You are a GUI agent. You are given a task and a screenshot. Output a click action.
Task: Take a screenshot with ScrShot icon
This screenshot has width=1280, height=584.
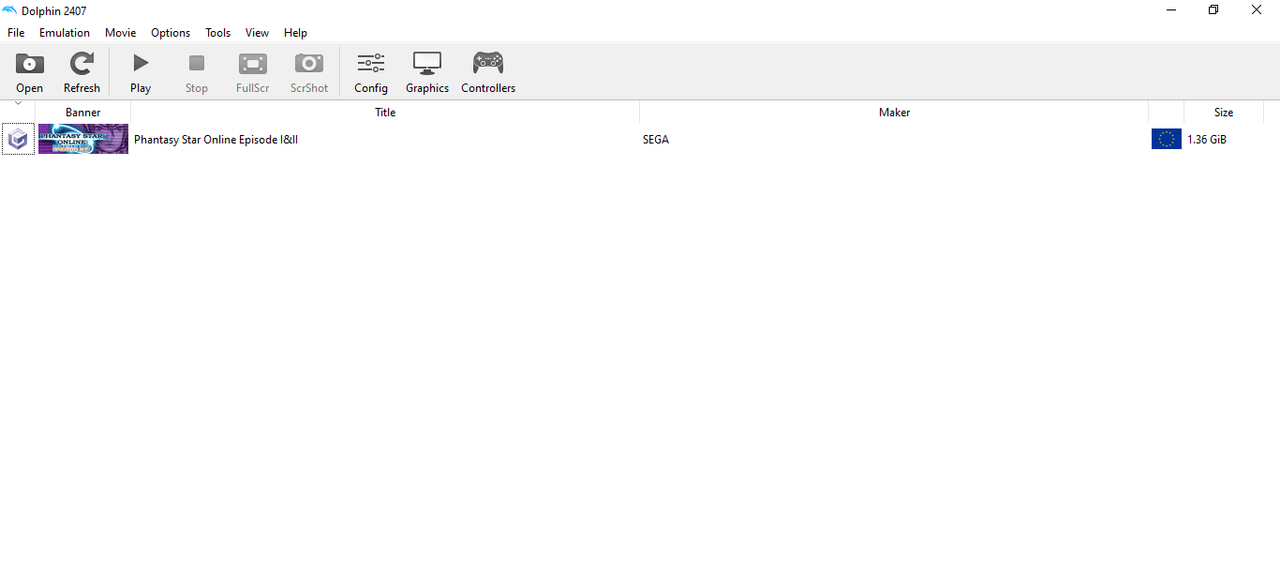point(309,73)
